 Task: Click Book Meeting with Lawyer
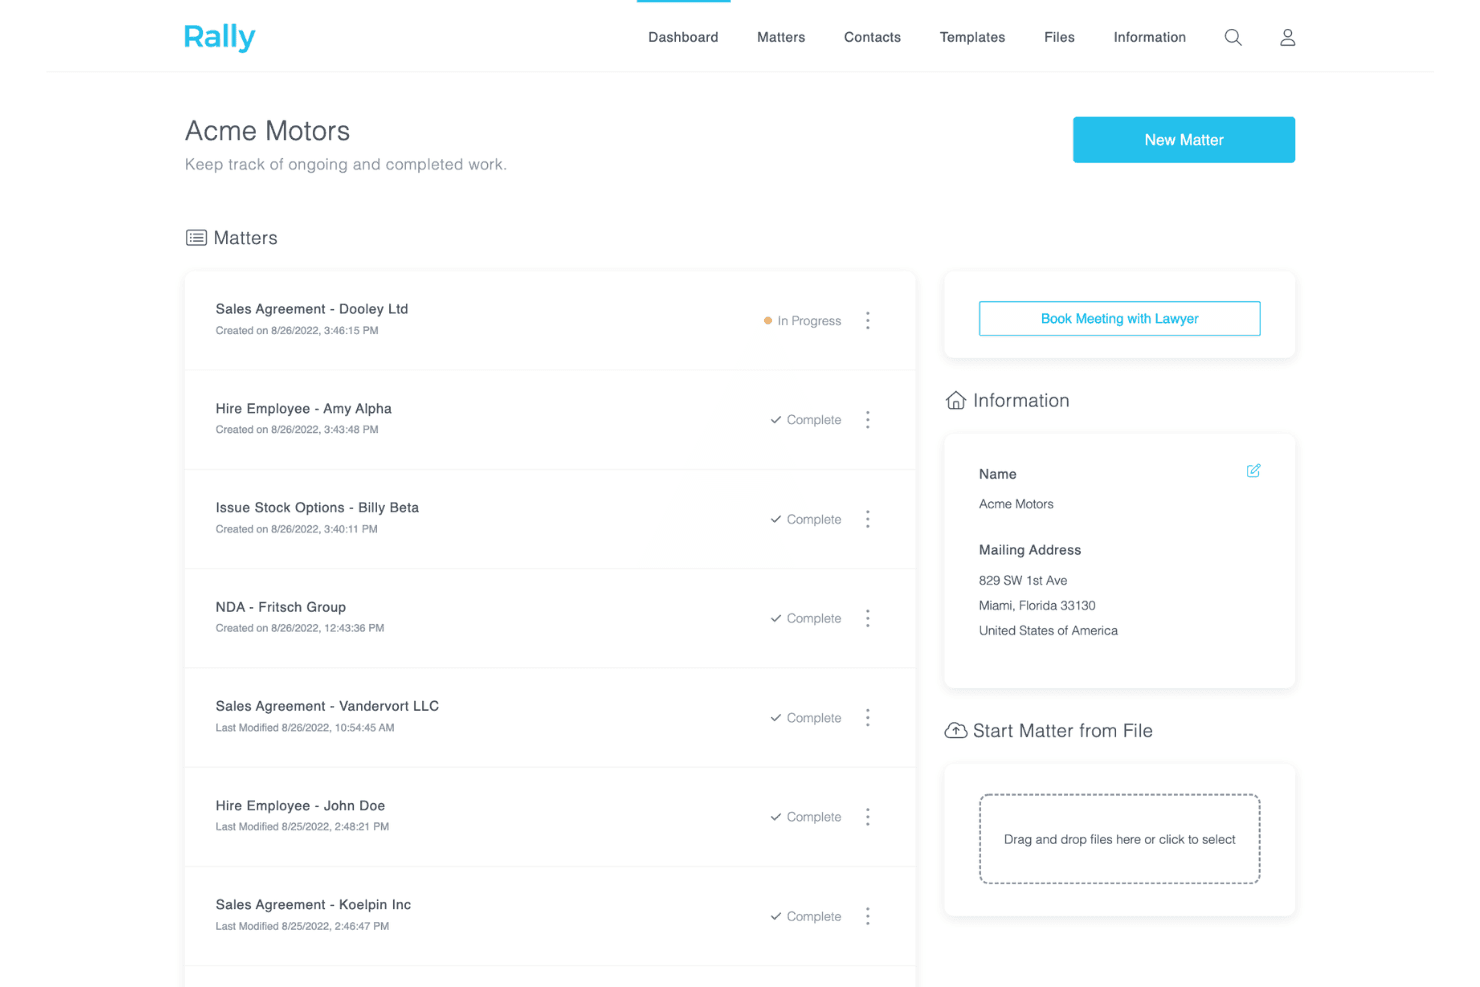(1119, 319)
